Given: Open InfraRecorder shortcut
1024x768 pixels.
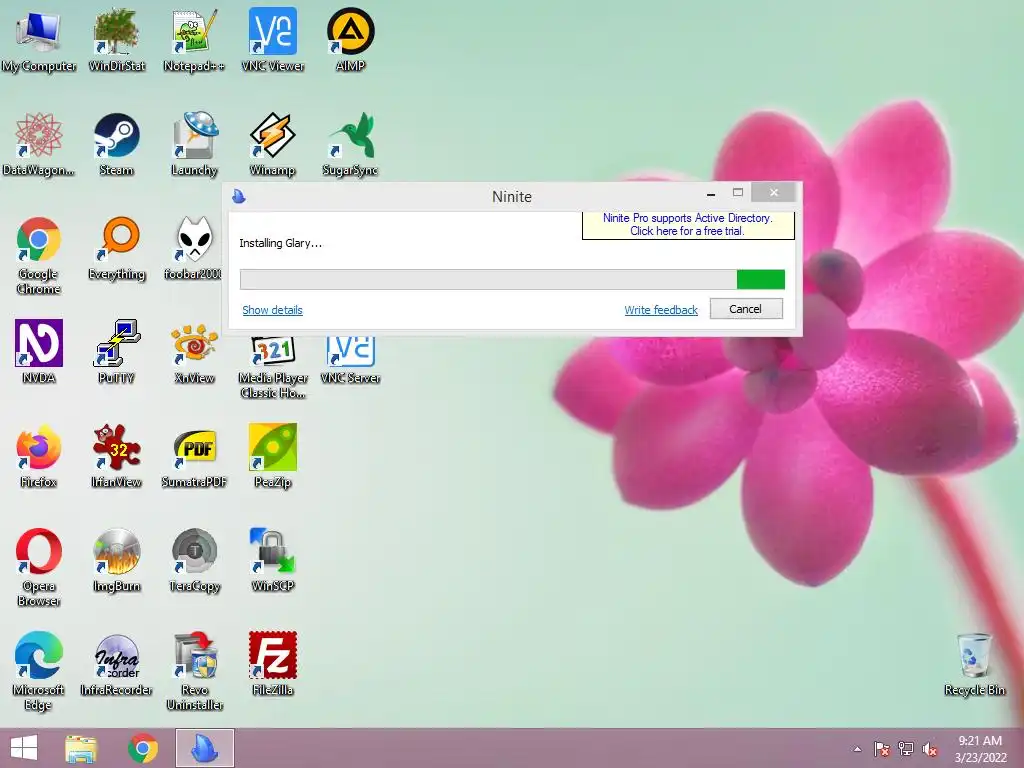Looking at the screenshot, I should [117, 665].
